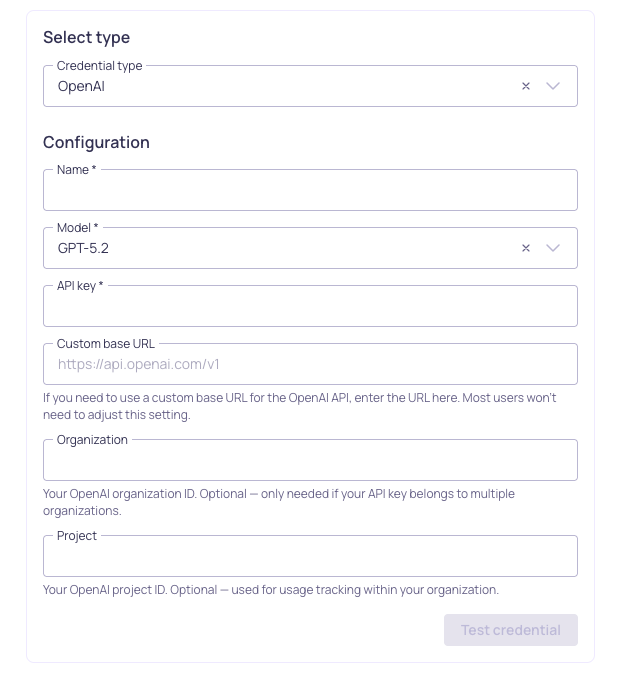Click the organization ID help text
The image size is (627, 676).
coord(279,502)
